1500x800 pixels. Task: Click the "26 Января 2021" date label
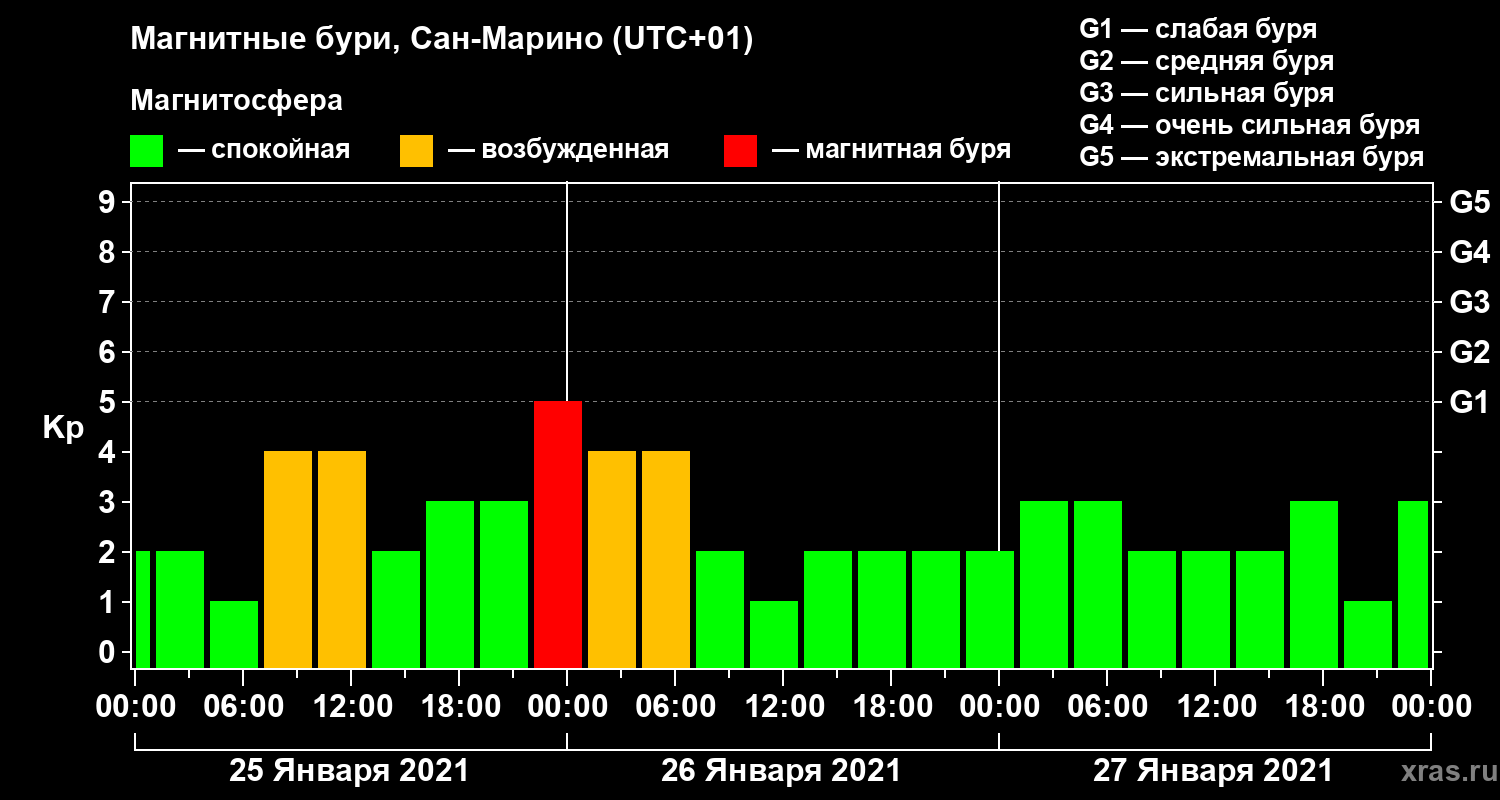point(781,772)
